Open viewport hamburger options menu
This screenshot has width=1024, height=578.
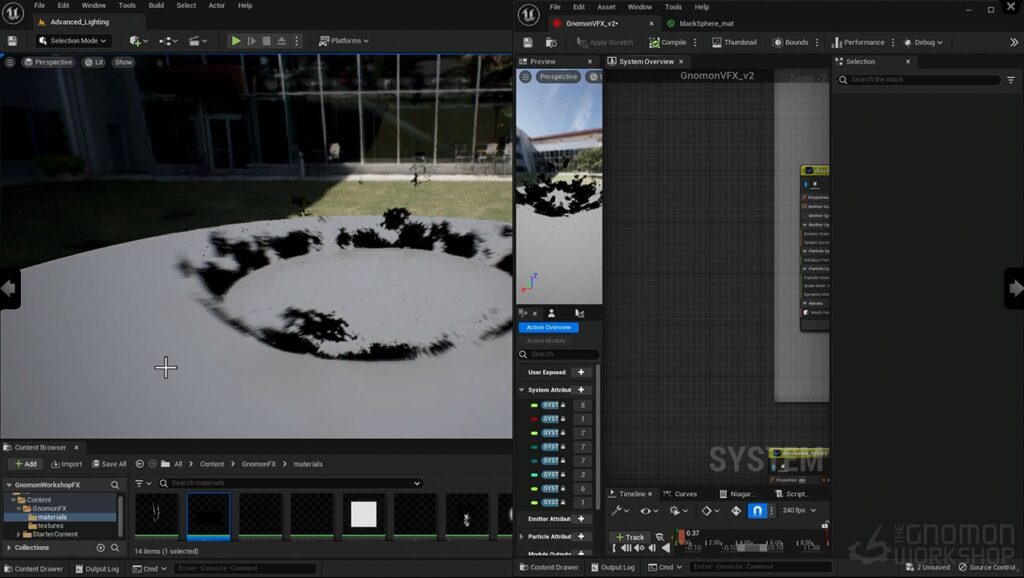tap(10, 62)
